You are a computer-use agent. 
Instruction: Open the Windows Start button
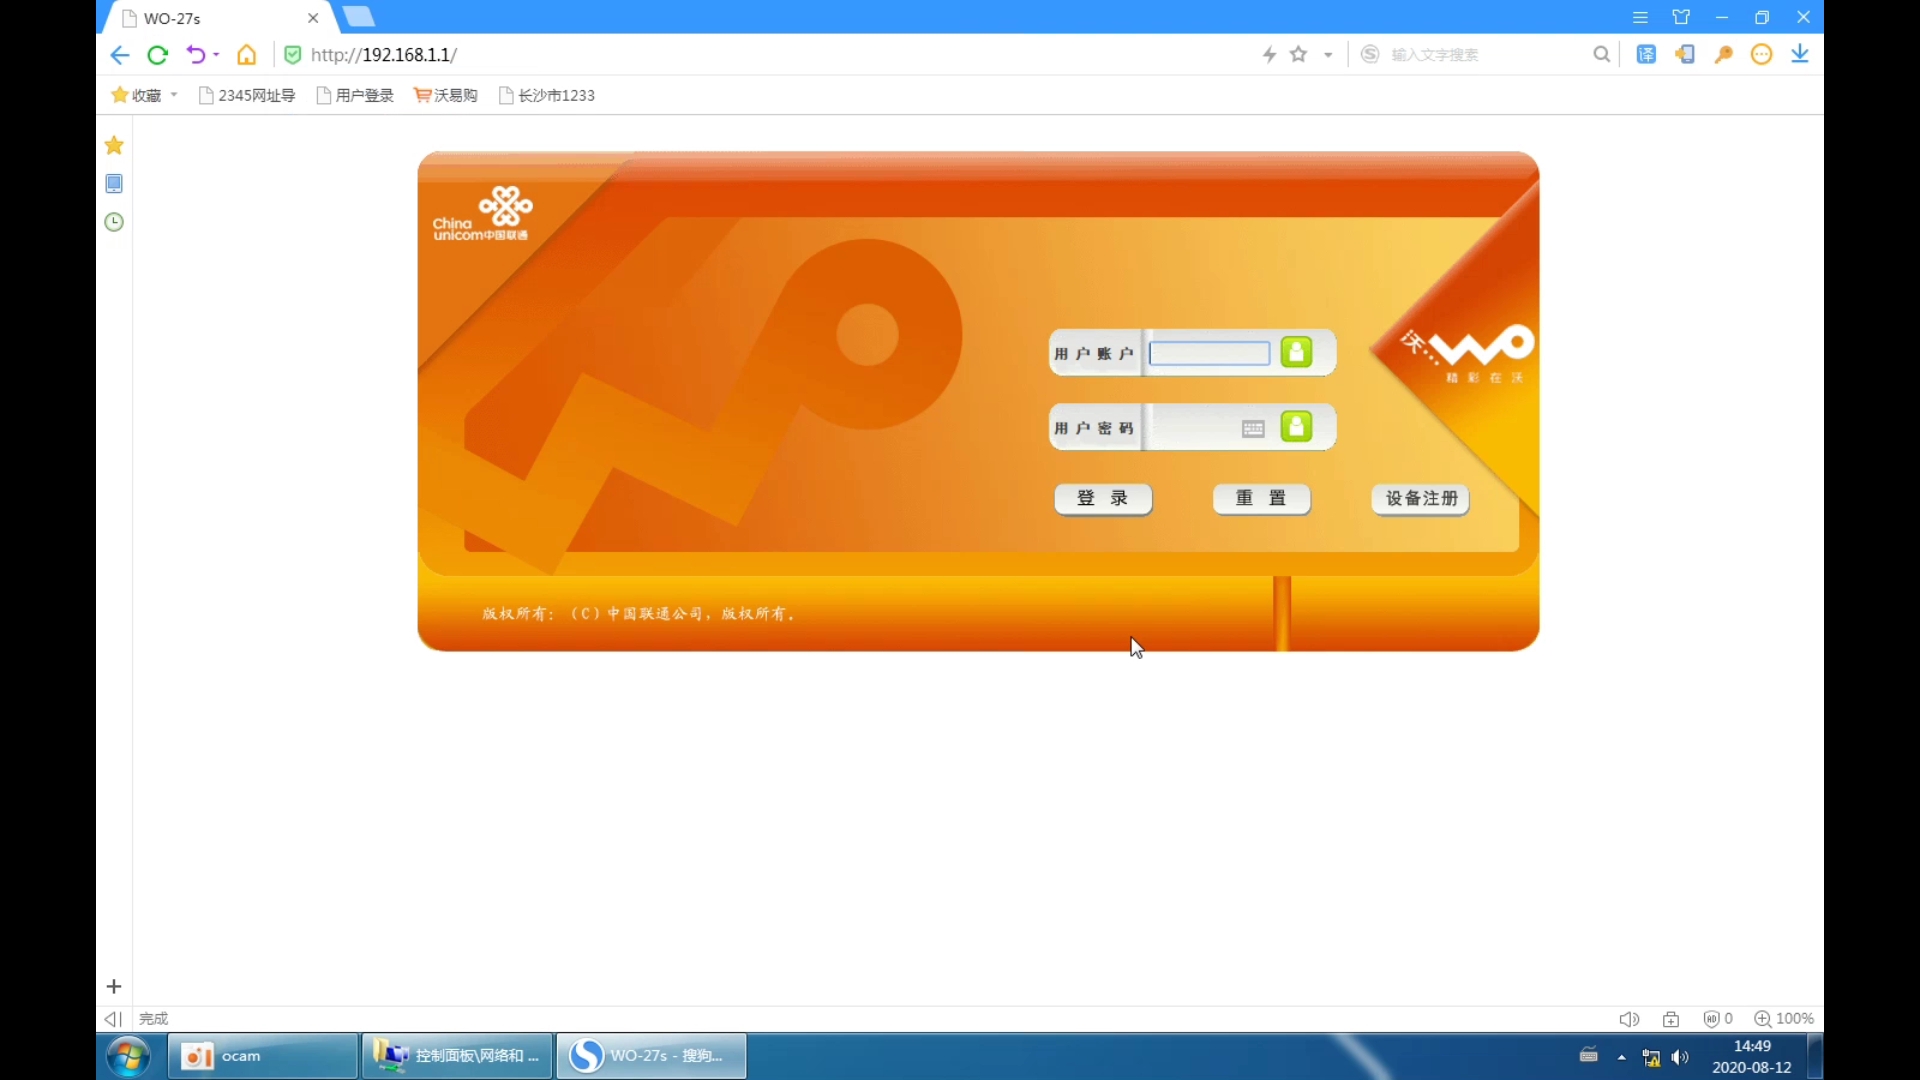(x=128, y=1056)
